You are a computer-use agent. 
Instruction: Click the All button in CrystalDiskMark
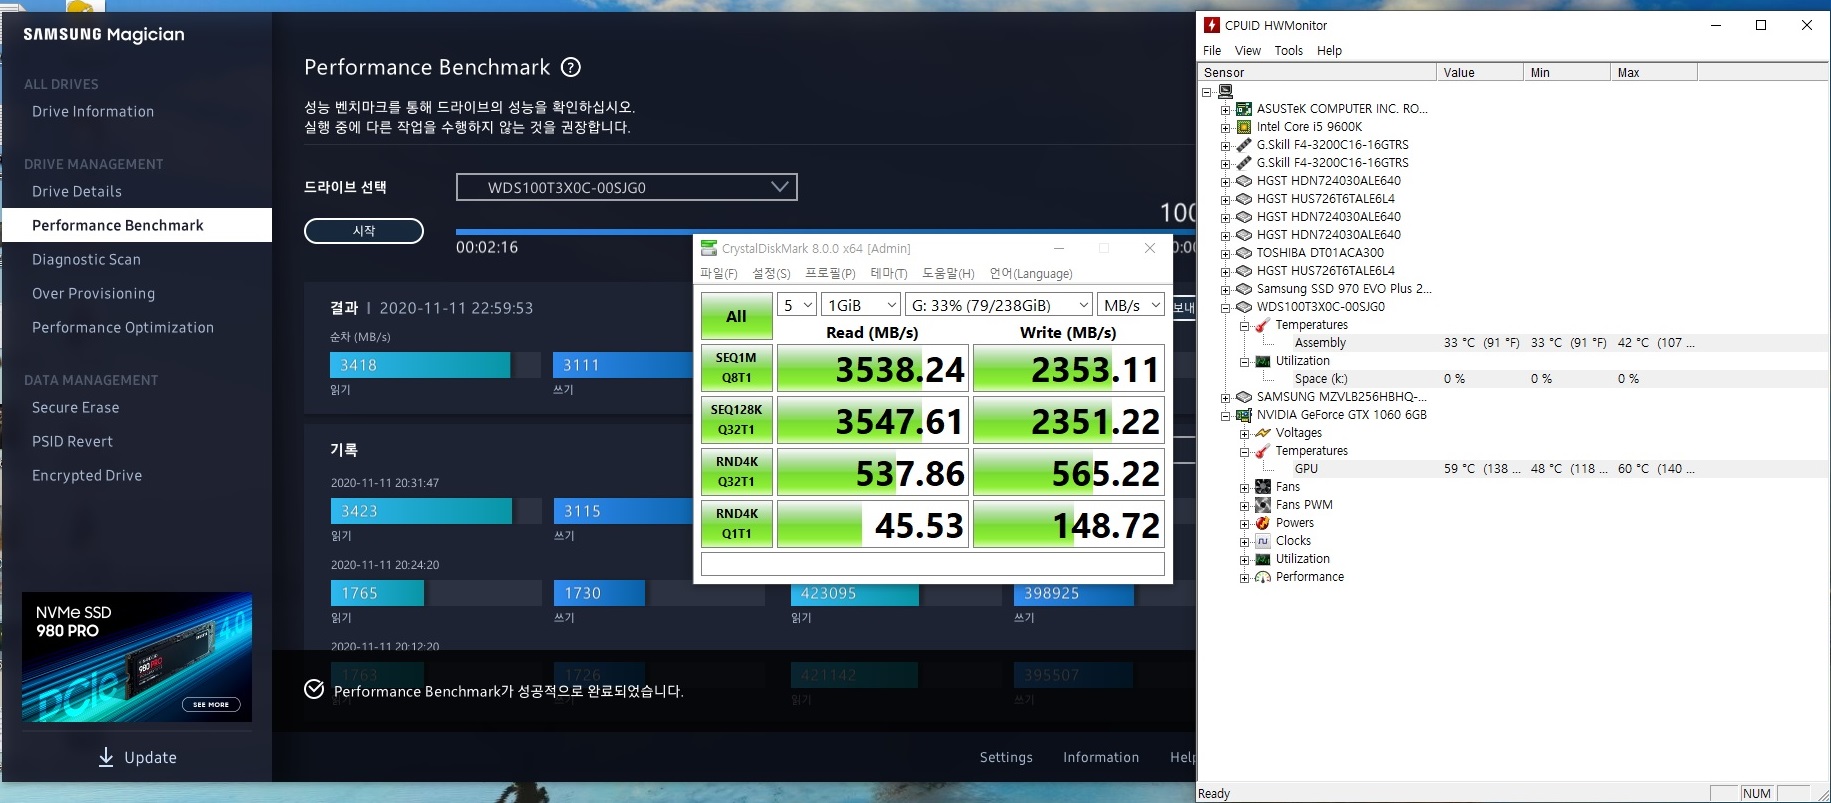point(736,316)
